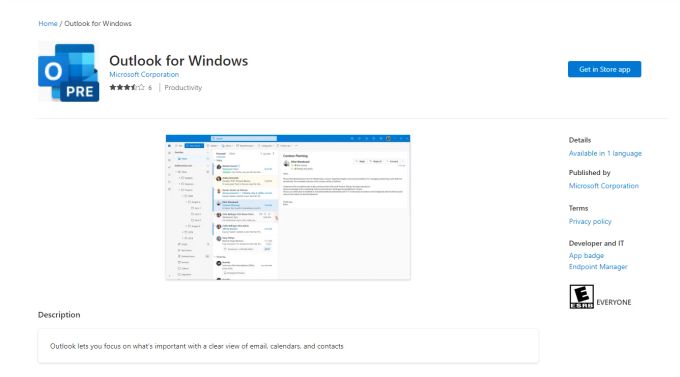The height and width of the screenshot is (377, 680).
Task: Open the Available in 1 language link
Action: pos(605,153)
